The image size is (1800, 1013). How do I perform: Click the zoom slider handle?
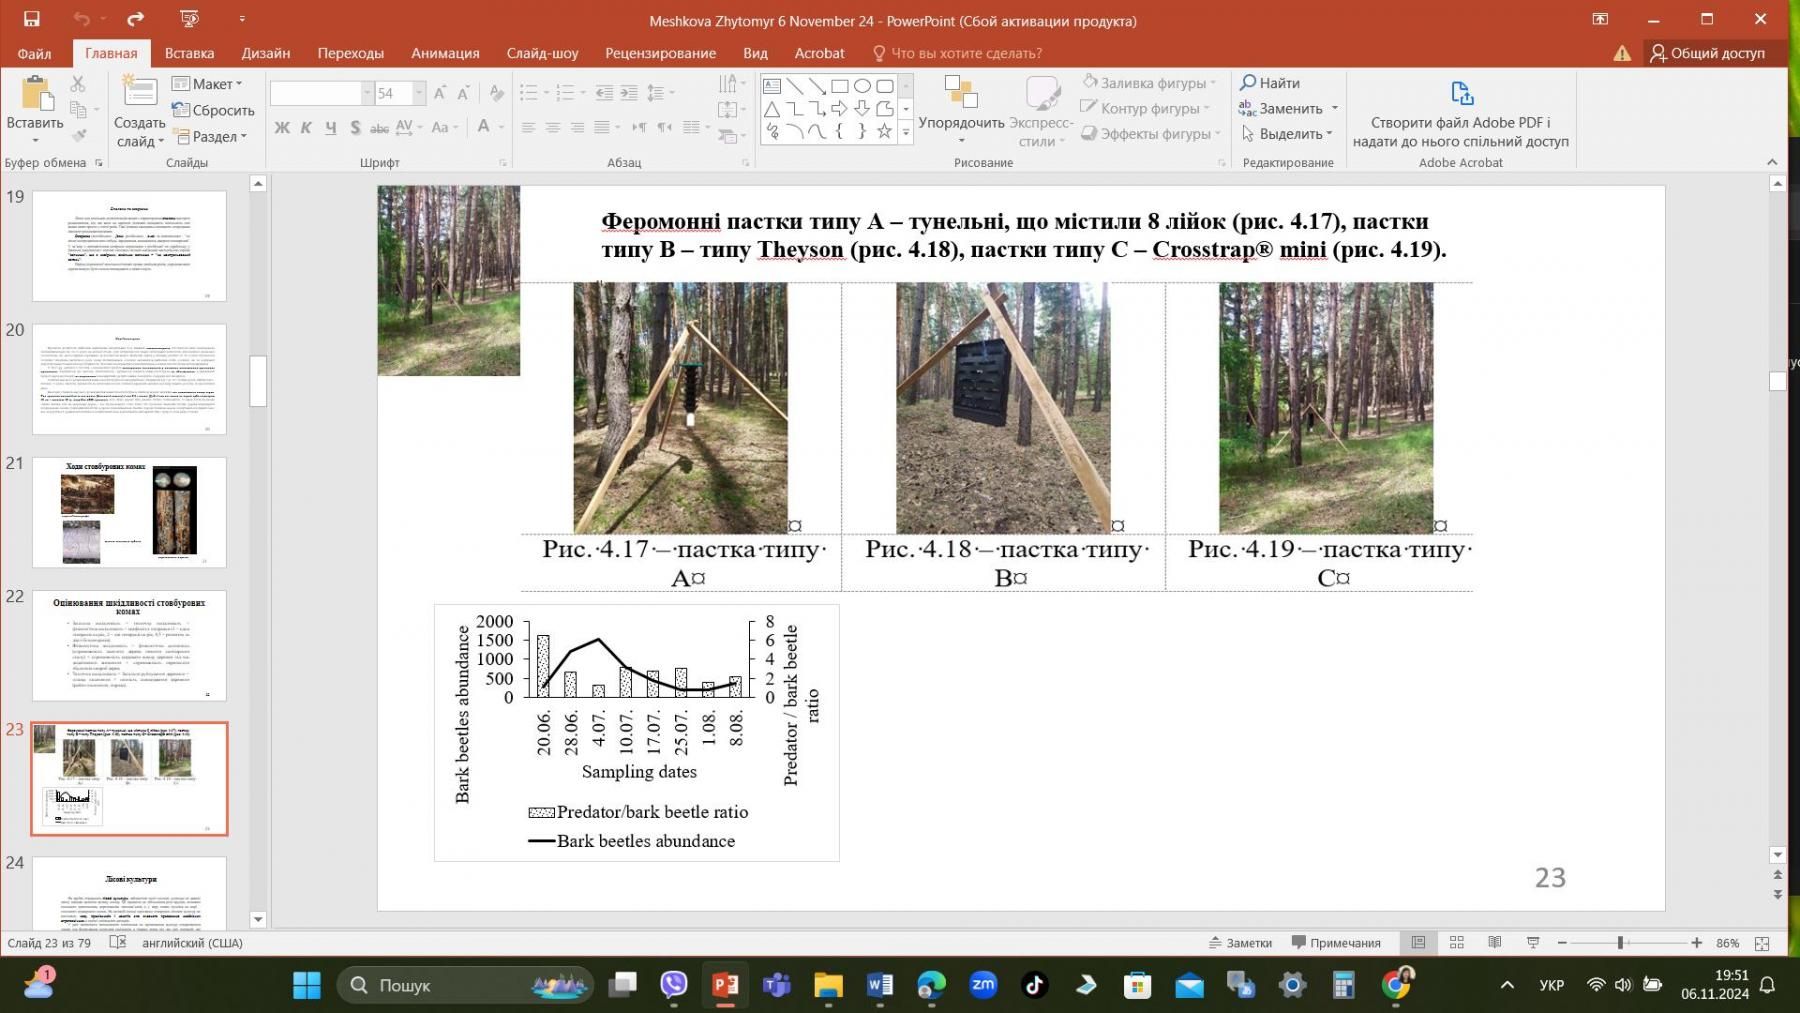click(x=1620, y=943)
